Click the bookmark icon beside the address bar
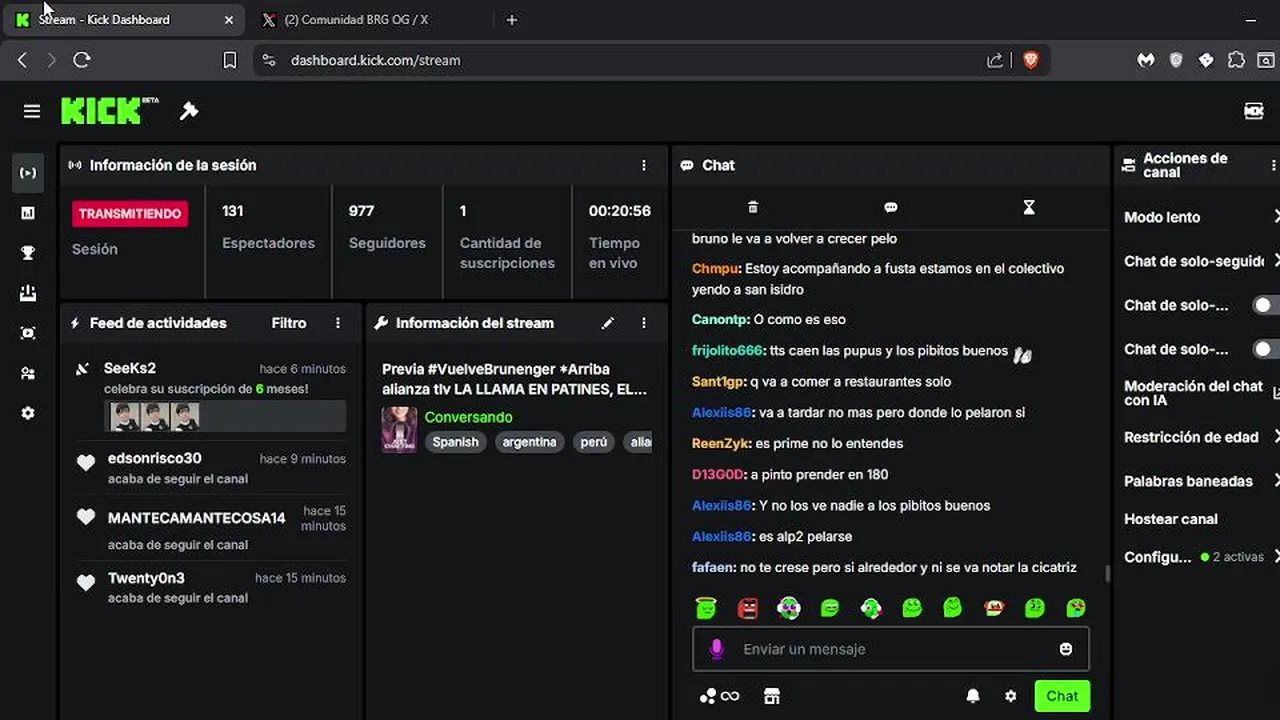The image size is (1280, 720). pyautogui.click(x=230, y=60)
